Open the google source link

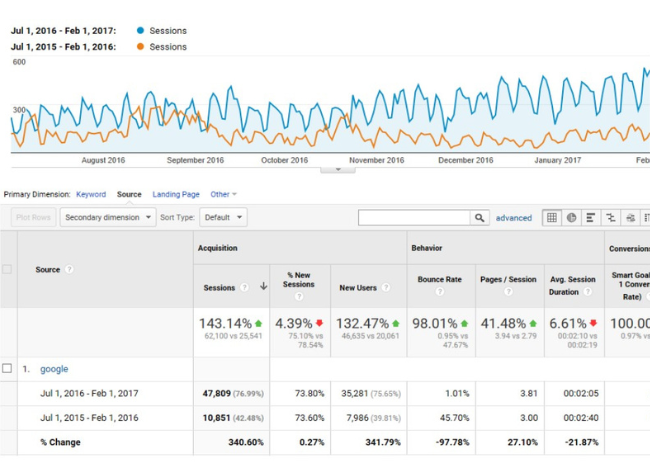coord(54,369)
